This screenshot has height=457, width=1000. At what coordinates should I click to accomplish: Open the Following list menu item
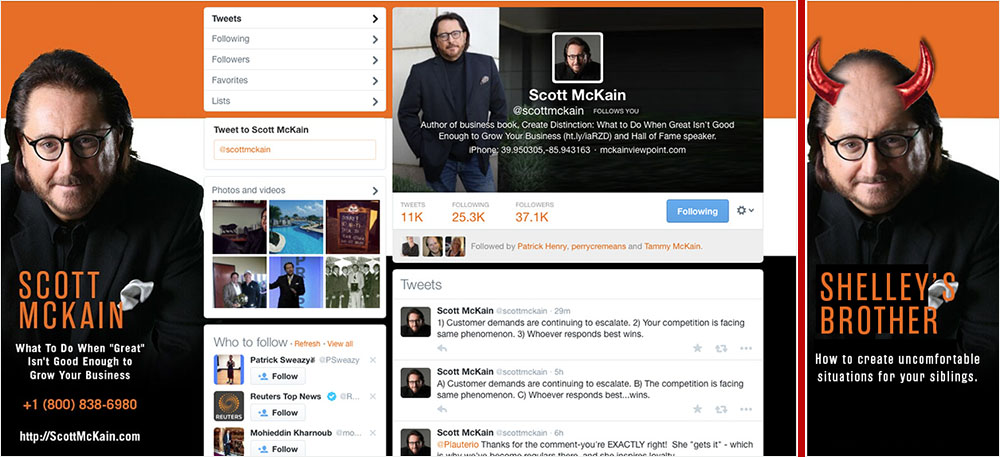tap(295, 39)
